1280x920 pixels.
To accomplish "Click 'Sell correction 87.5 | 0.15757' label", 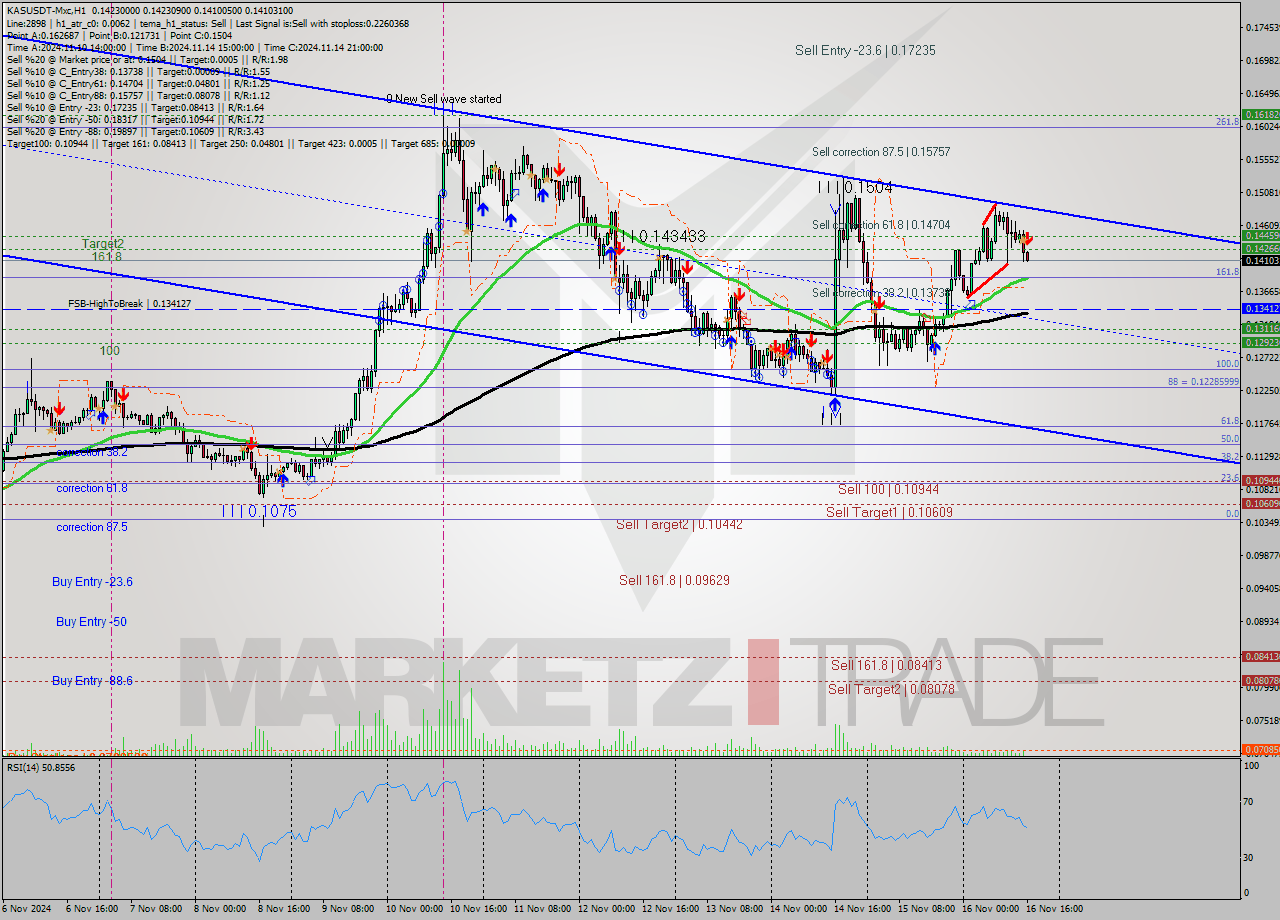I will pos(881,152).
